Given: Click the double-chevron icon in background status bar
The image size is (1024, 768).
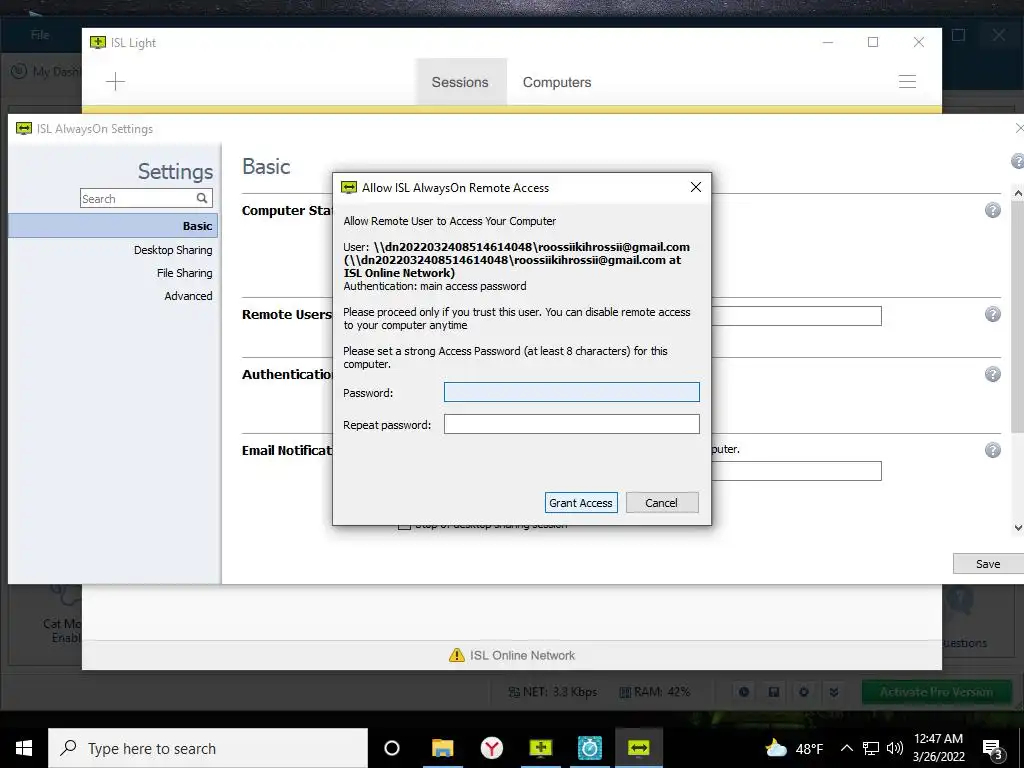Looking at the screenshot, I should 834,692.
